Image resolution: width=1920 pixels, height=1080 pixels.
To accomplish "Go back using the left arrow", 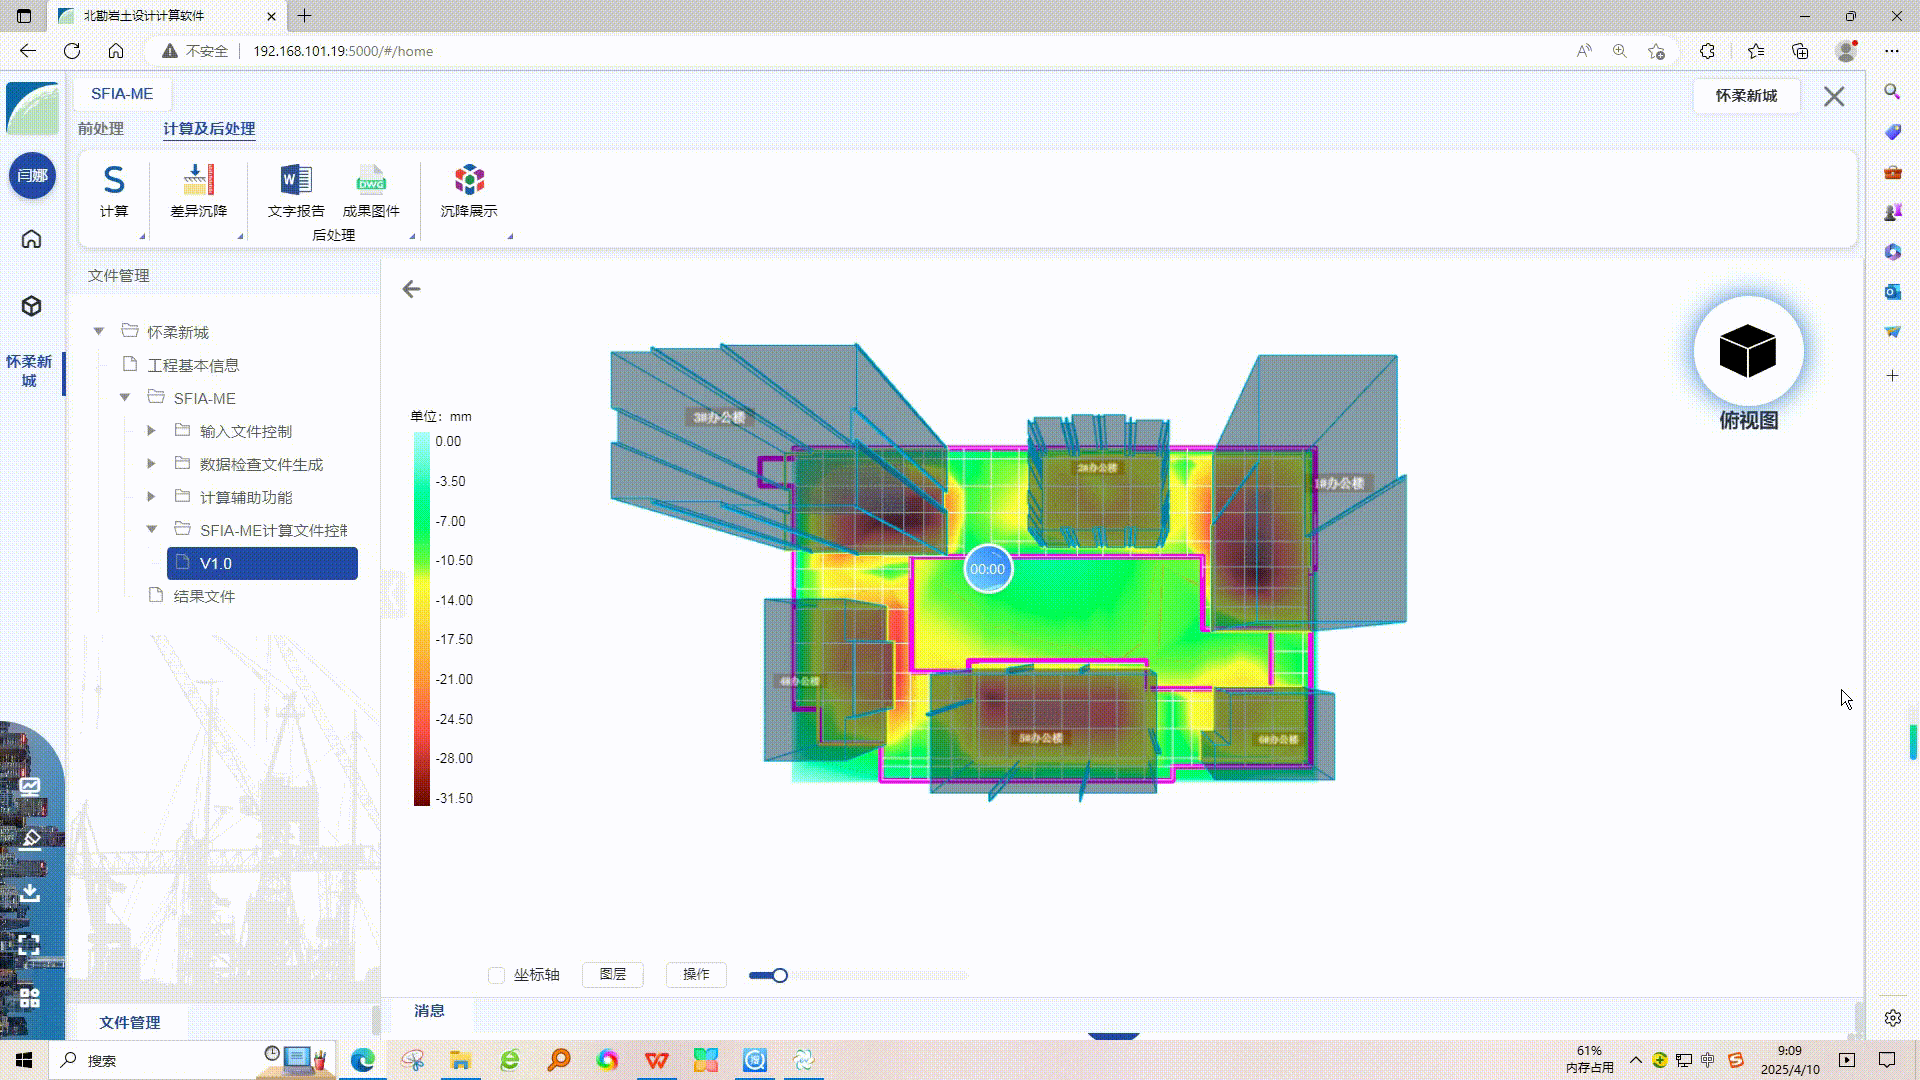I will click(411, 289).
